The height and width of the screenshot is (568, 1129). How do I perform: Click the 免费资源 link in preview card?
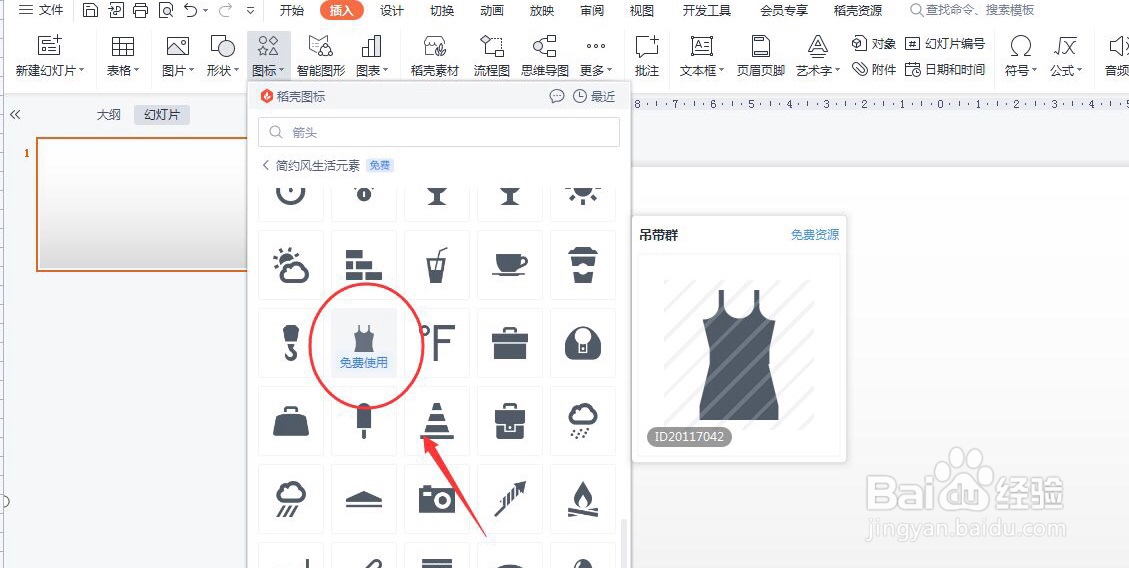[x=815, y=235]
